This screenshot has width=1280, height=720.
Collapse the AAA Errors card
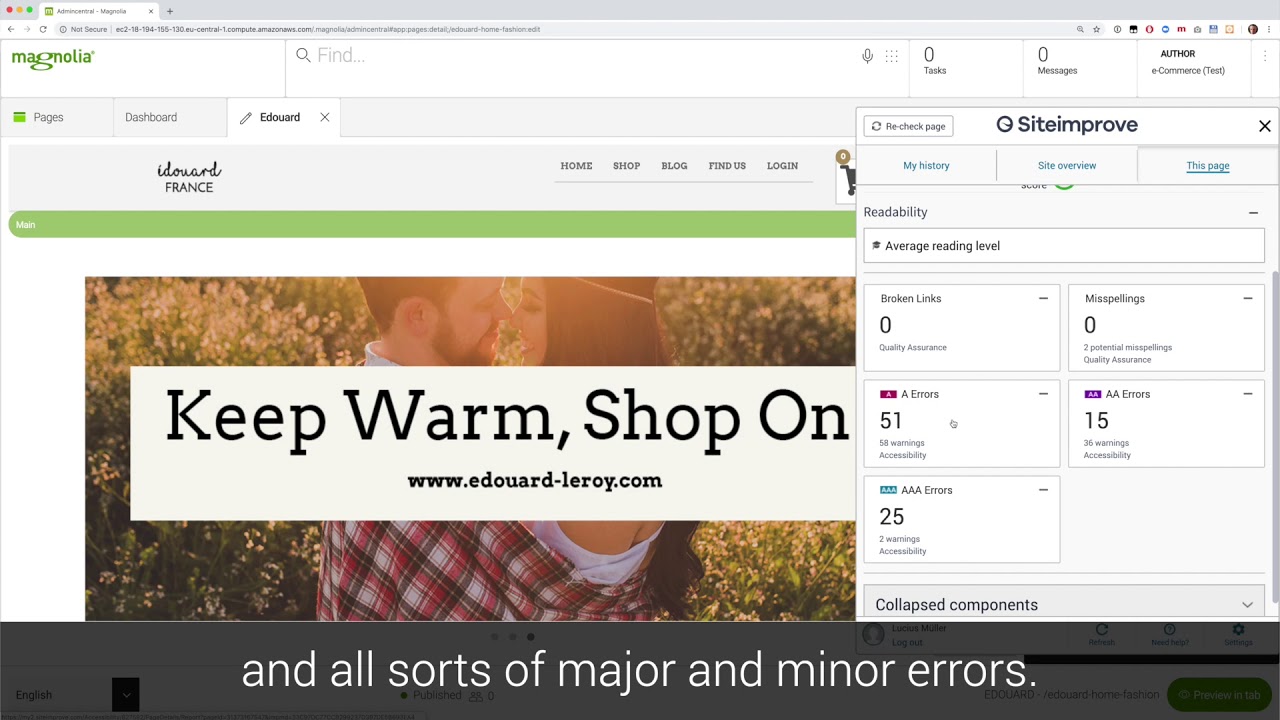(x=1043, y=490)
